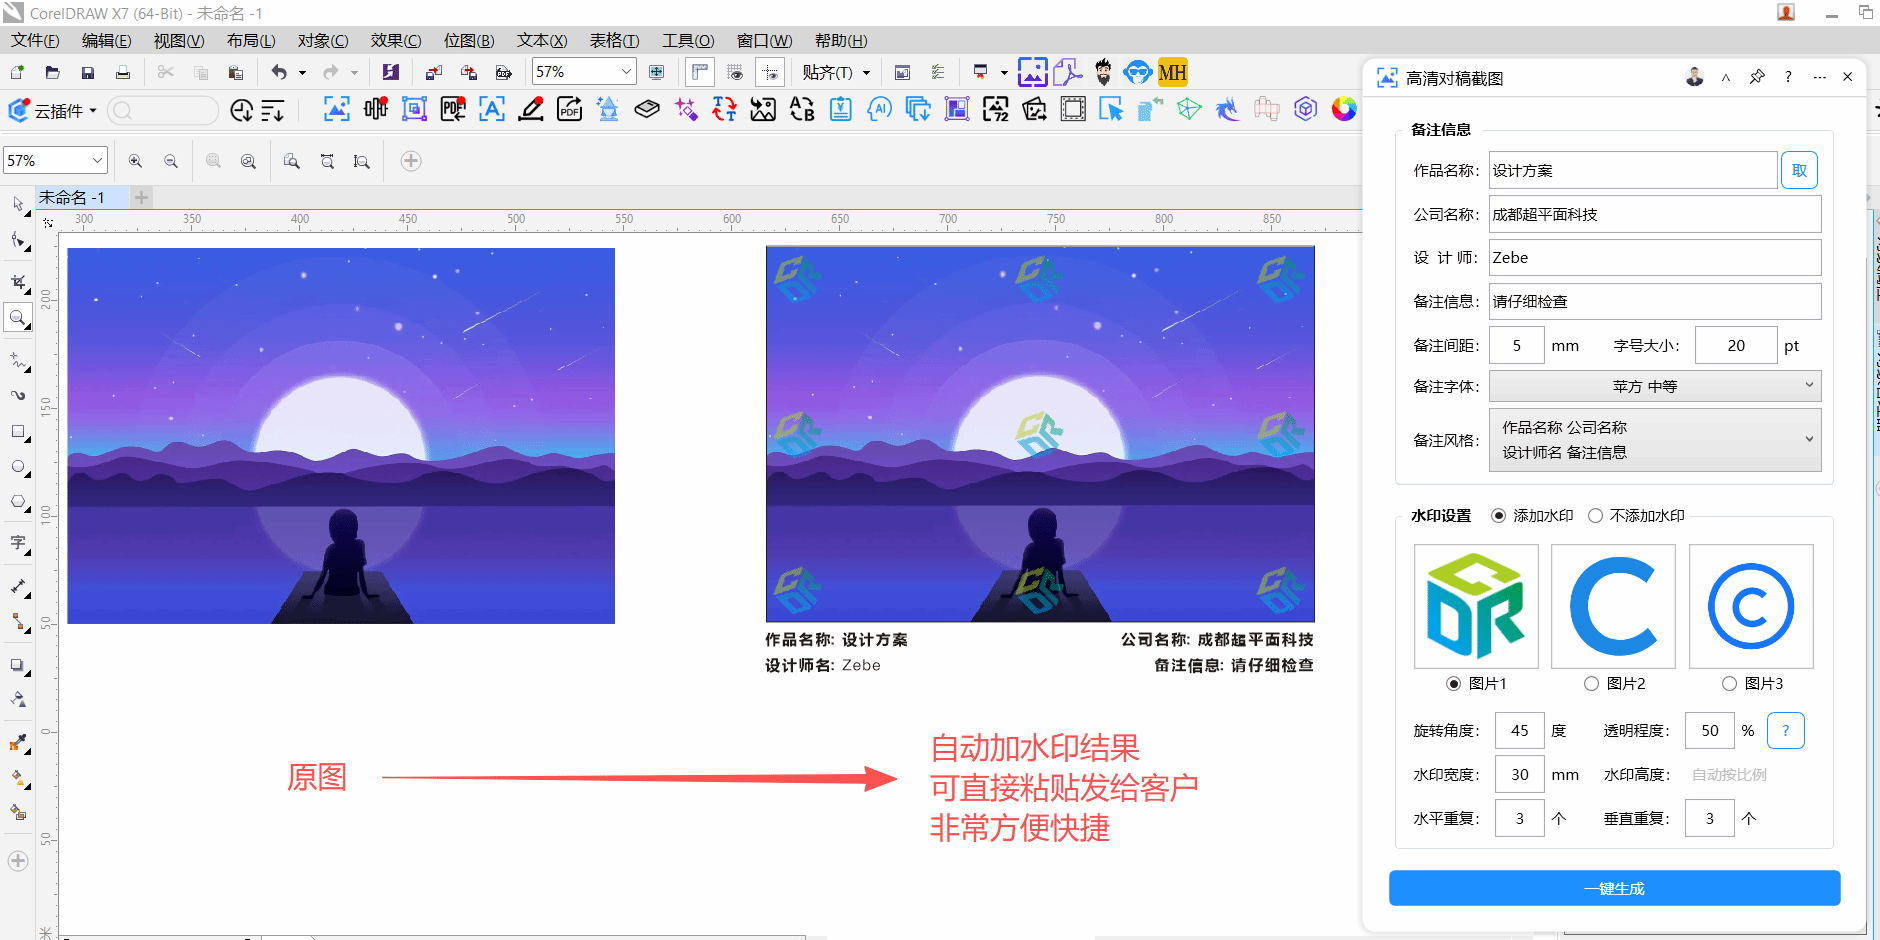Click the Save icon in the toolbar
Viewport: 1880px width, 940px height.
[x=88, y=72]
